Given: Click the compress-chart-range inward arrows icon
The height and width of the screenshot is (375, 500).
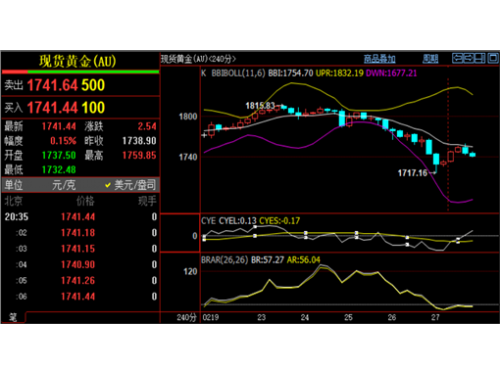Looking at the screenshot, I should click(469, 58).
